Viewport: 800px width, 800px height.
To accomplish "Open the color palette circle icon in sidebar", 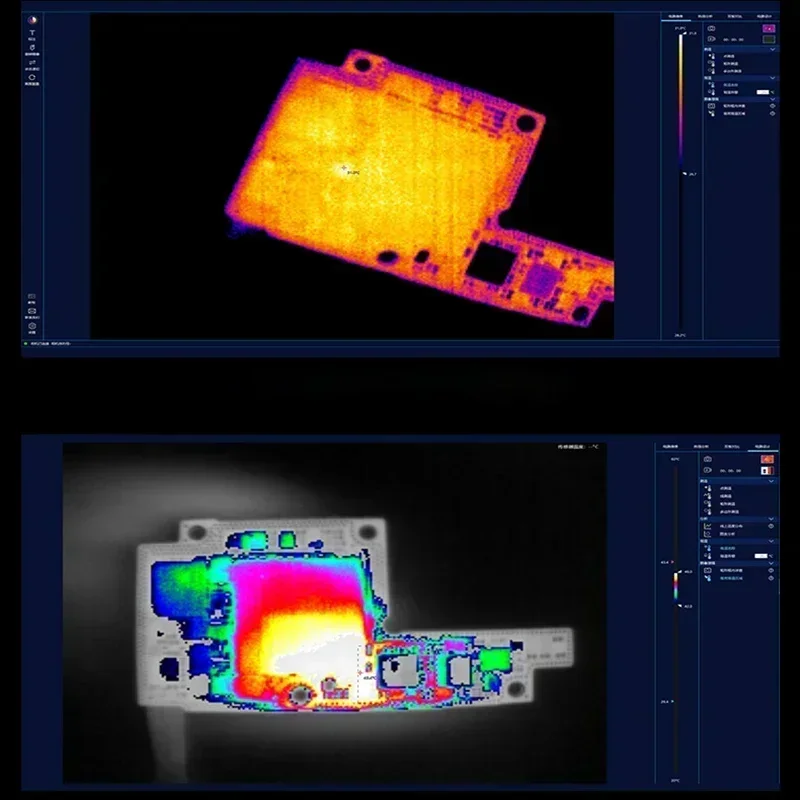I will [x=32, y=20].
